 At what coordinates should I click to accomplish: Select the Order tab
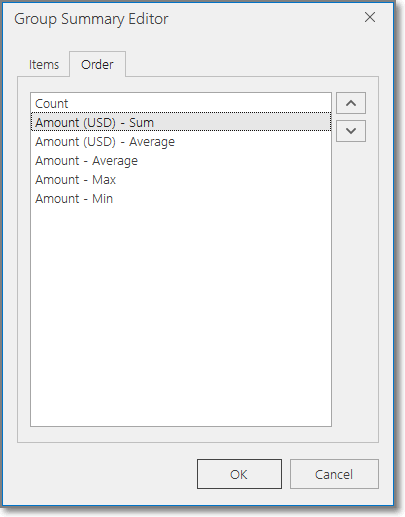97,64
